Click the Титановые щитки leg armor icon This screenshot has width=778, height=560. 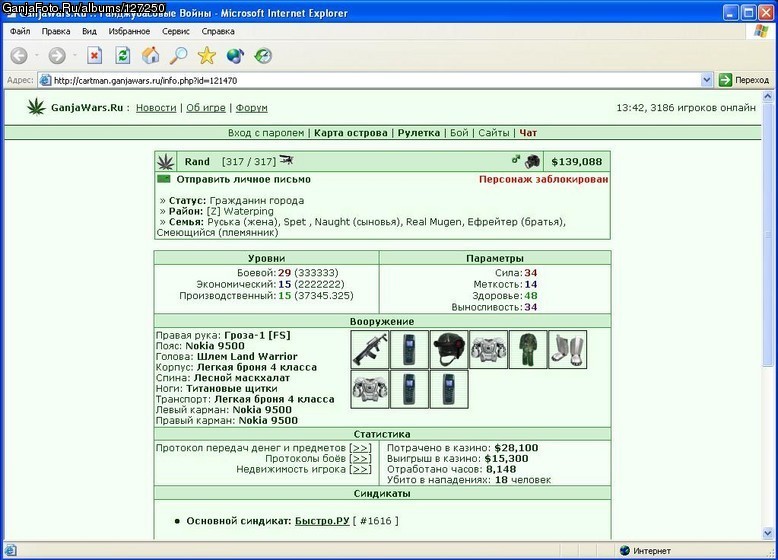coord(568,350)
